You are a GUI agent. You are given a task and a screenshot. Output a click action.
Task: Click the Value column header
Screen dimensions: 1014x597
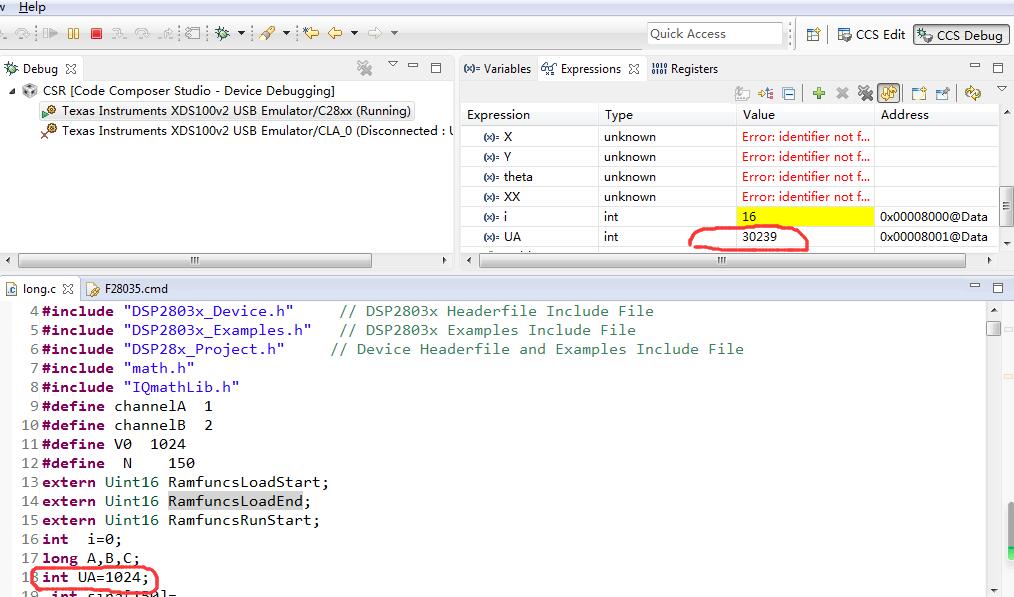(806, 114)
